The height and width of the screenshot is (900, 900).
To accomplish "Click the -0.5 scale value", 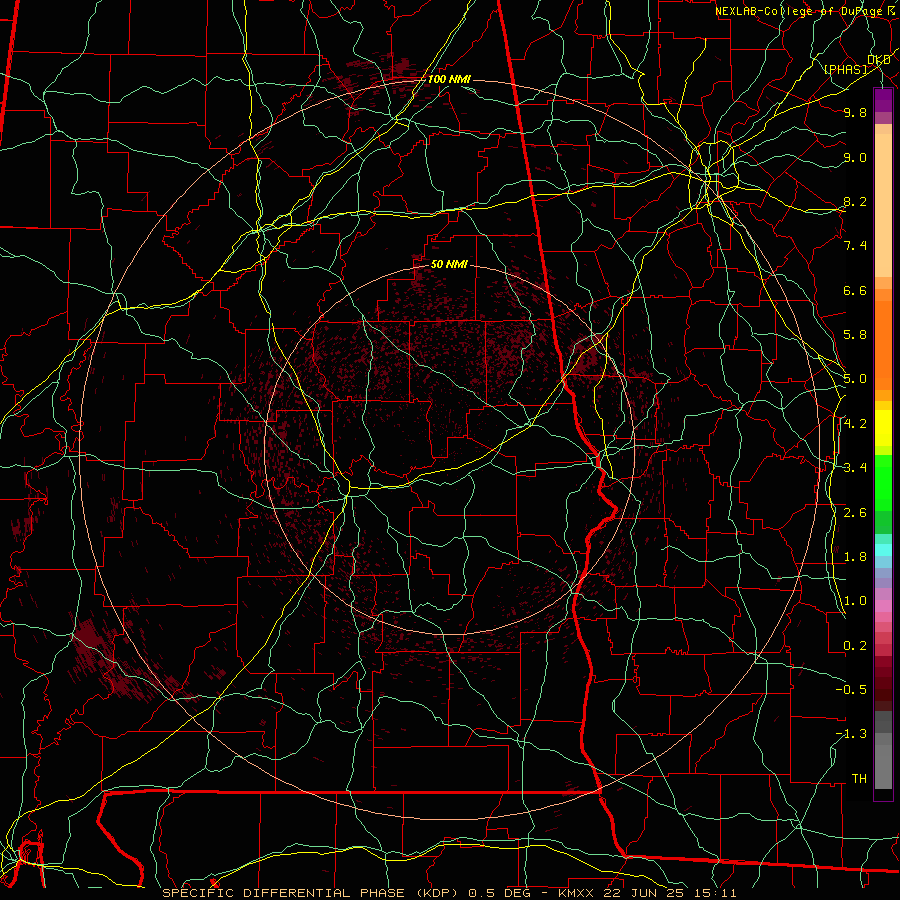I will (x=851, y=690).
